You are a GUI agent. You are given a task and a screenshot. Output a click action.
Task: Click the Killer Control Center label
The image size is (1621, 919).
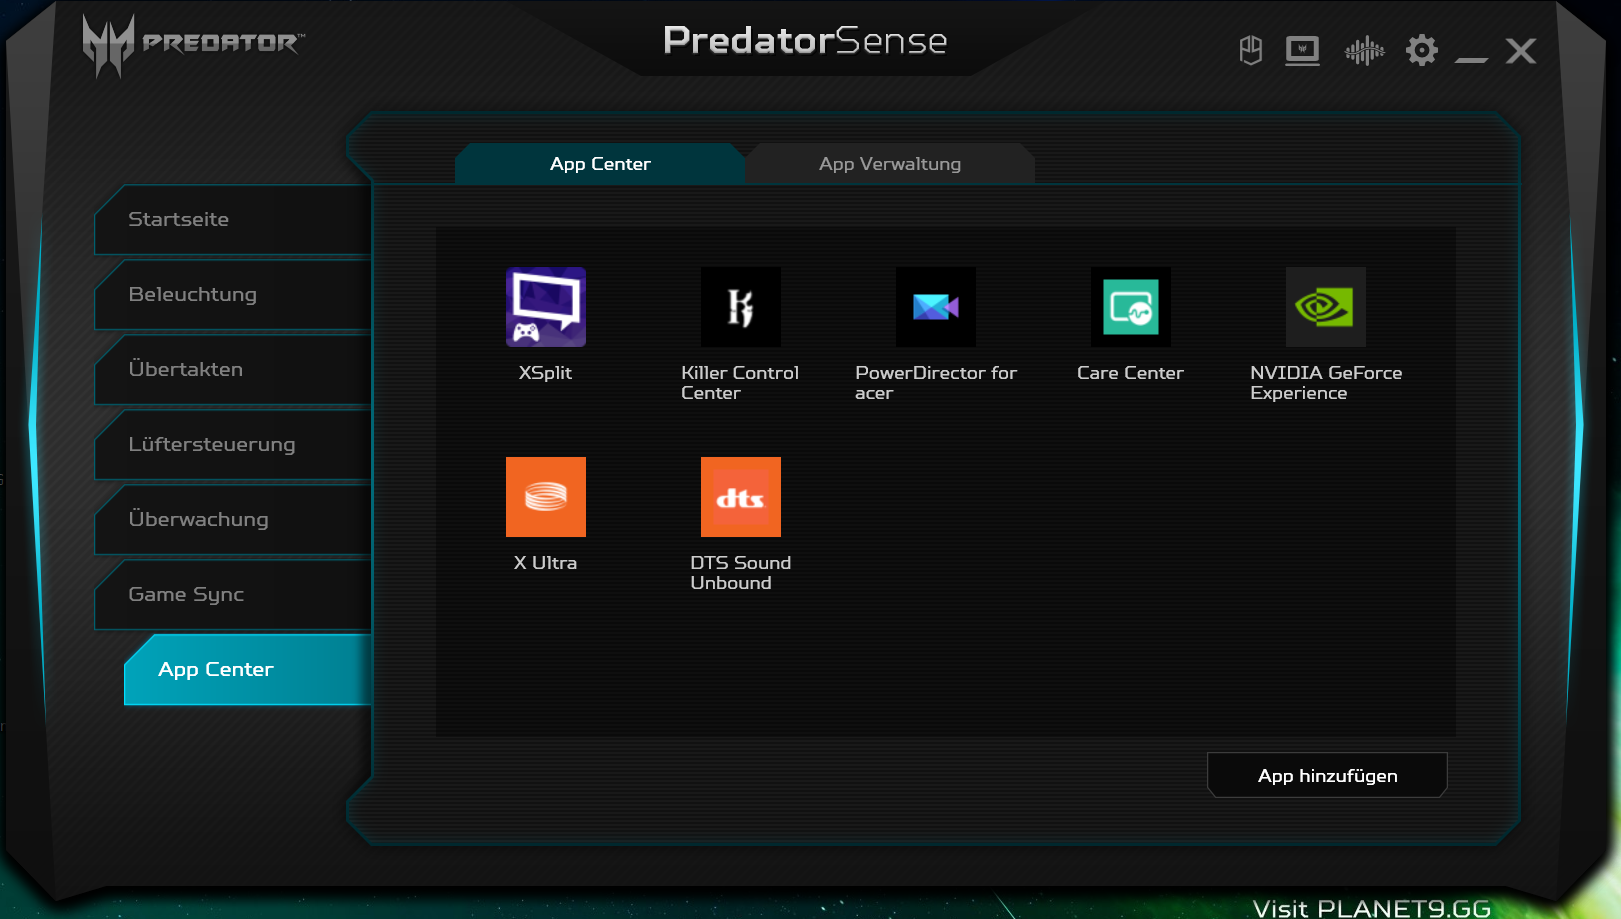click(740, 383)
